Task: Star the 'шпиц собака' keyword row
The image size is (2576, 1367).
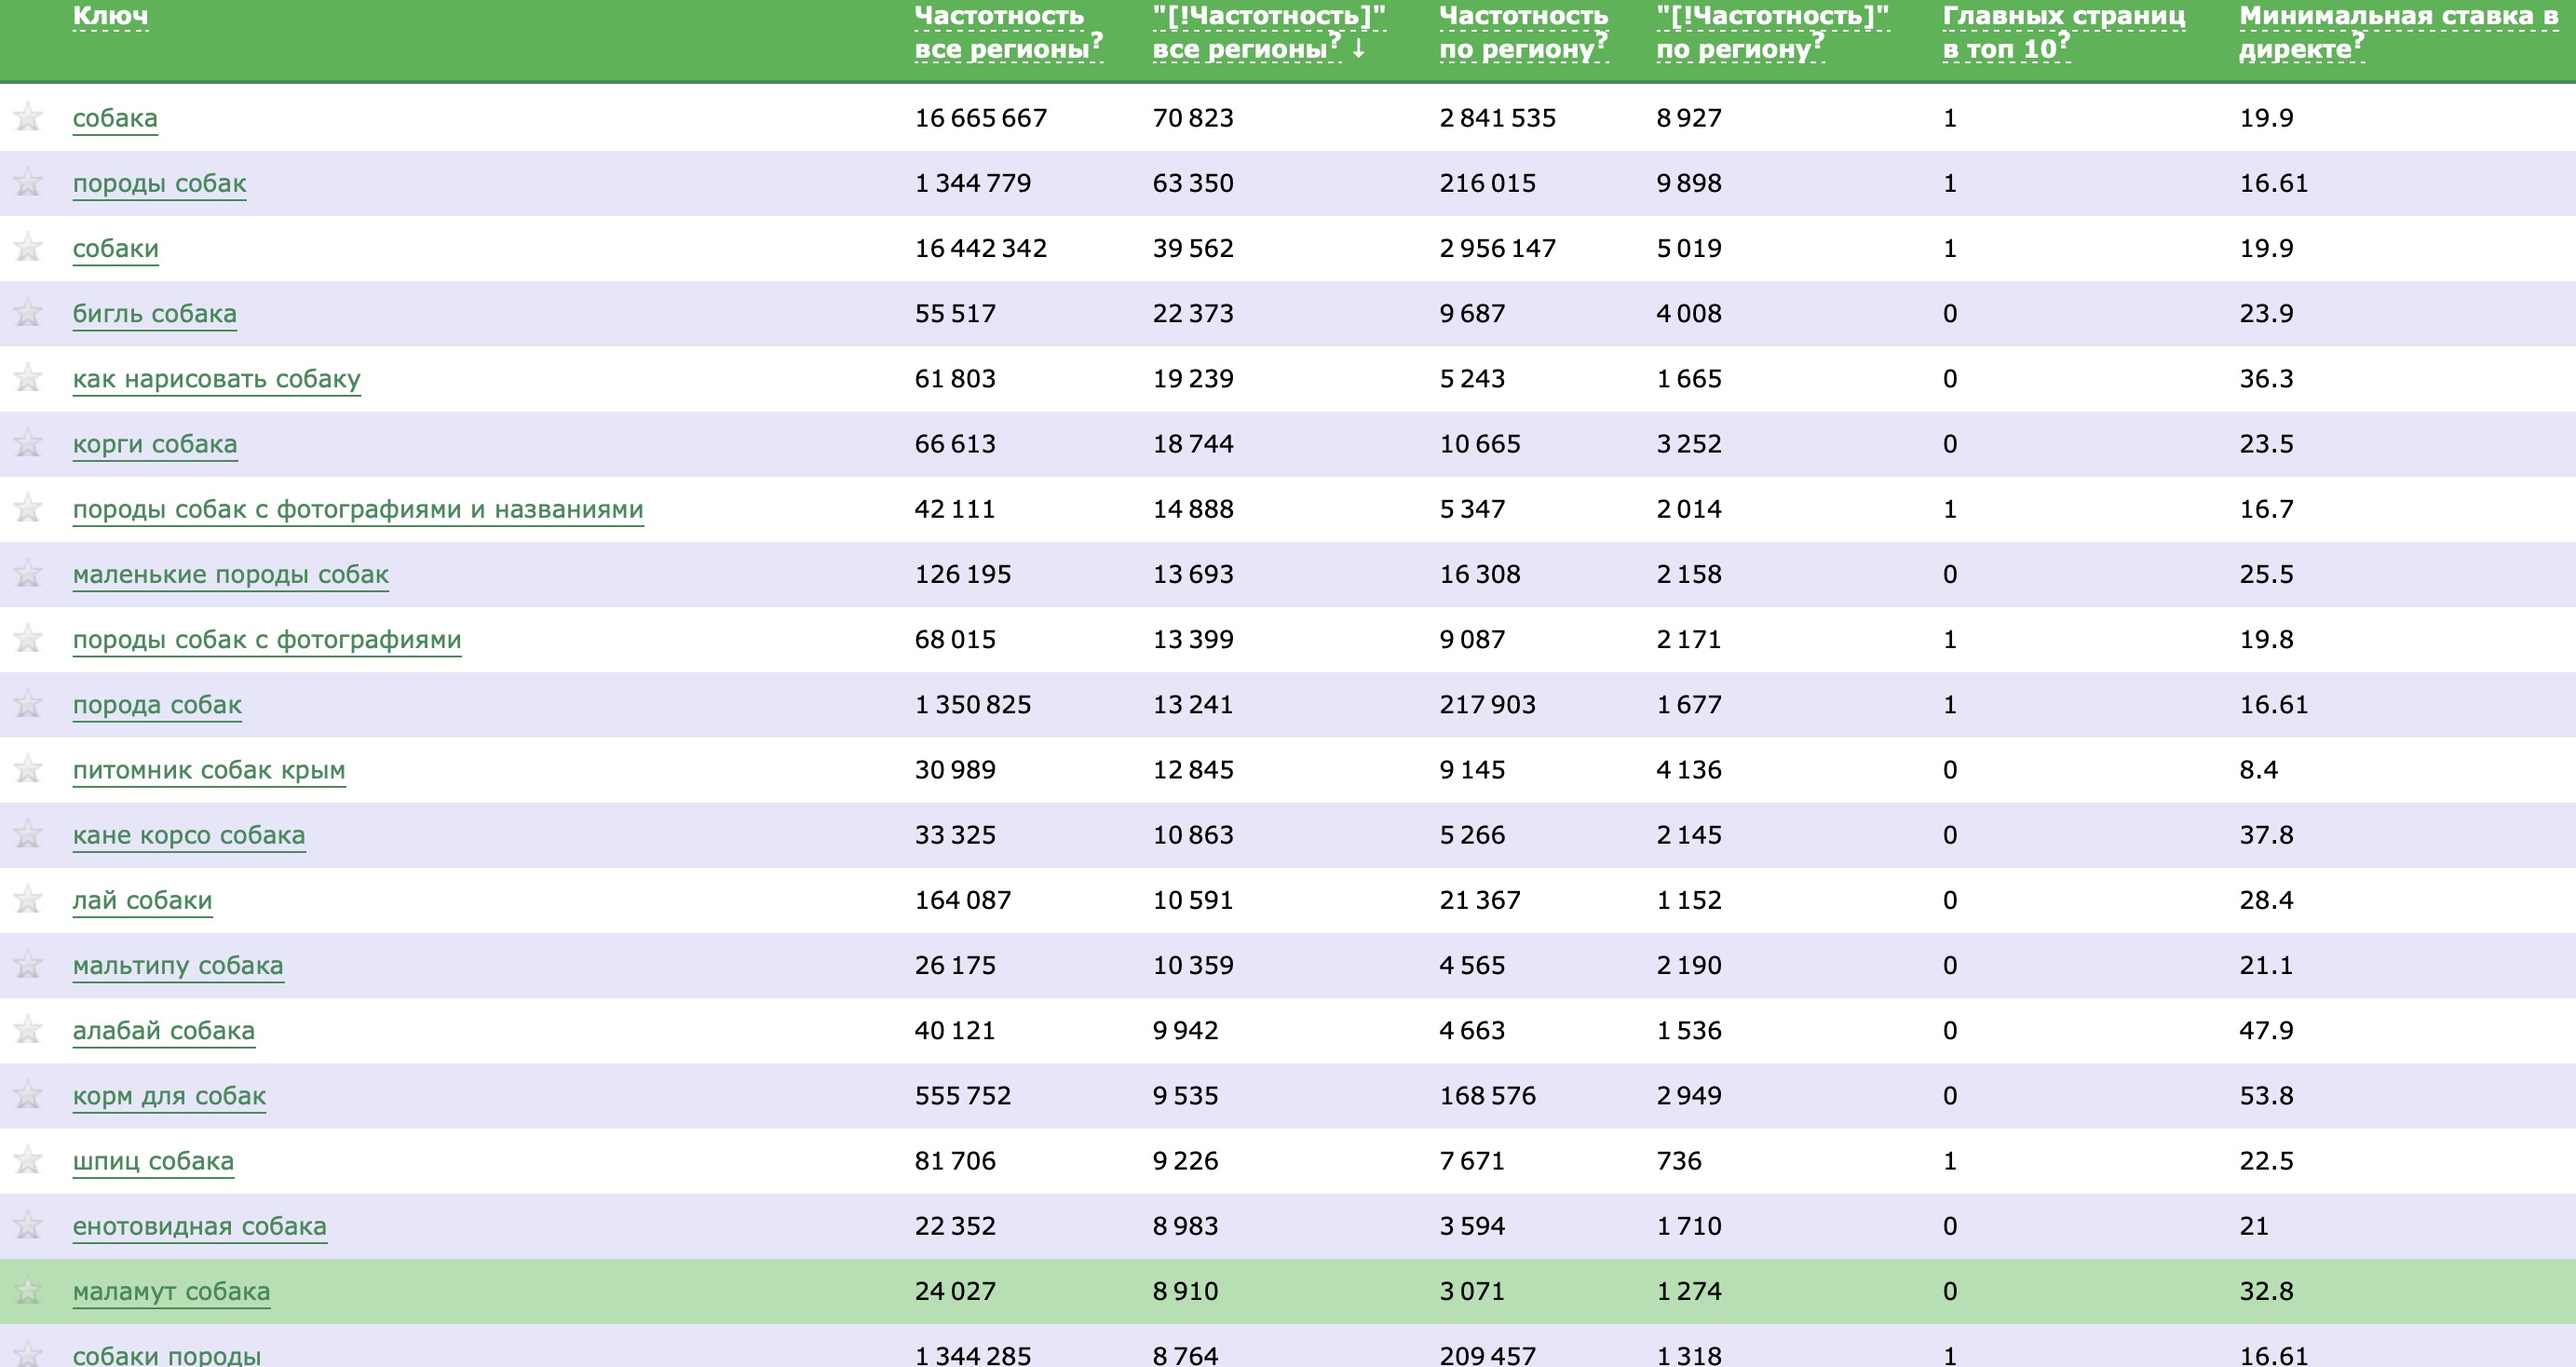Action: (28, 1160)
